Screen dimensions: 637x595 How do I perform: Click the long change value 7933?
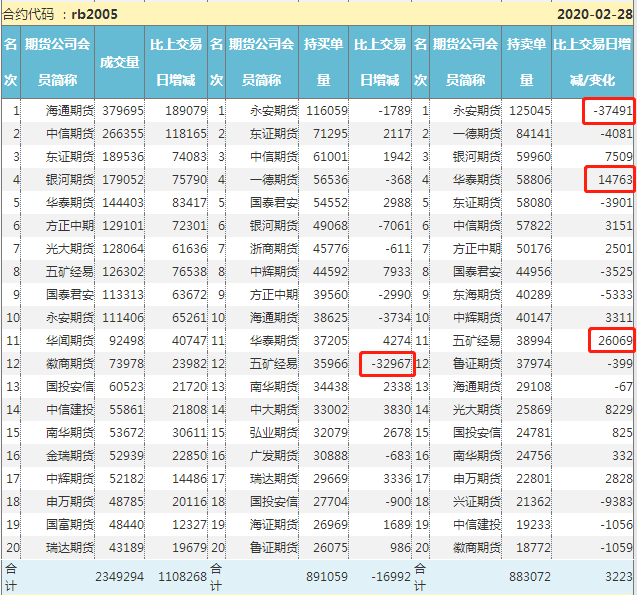point(397,271)
